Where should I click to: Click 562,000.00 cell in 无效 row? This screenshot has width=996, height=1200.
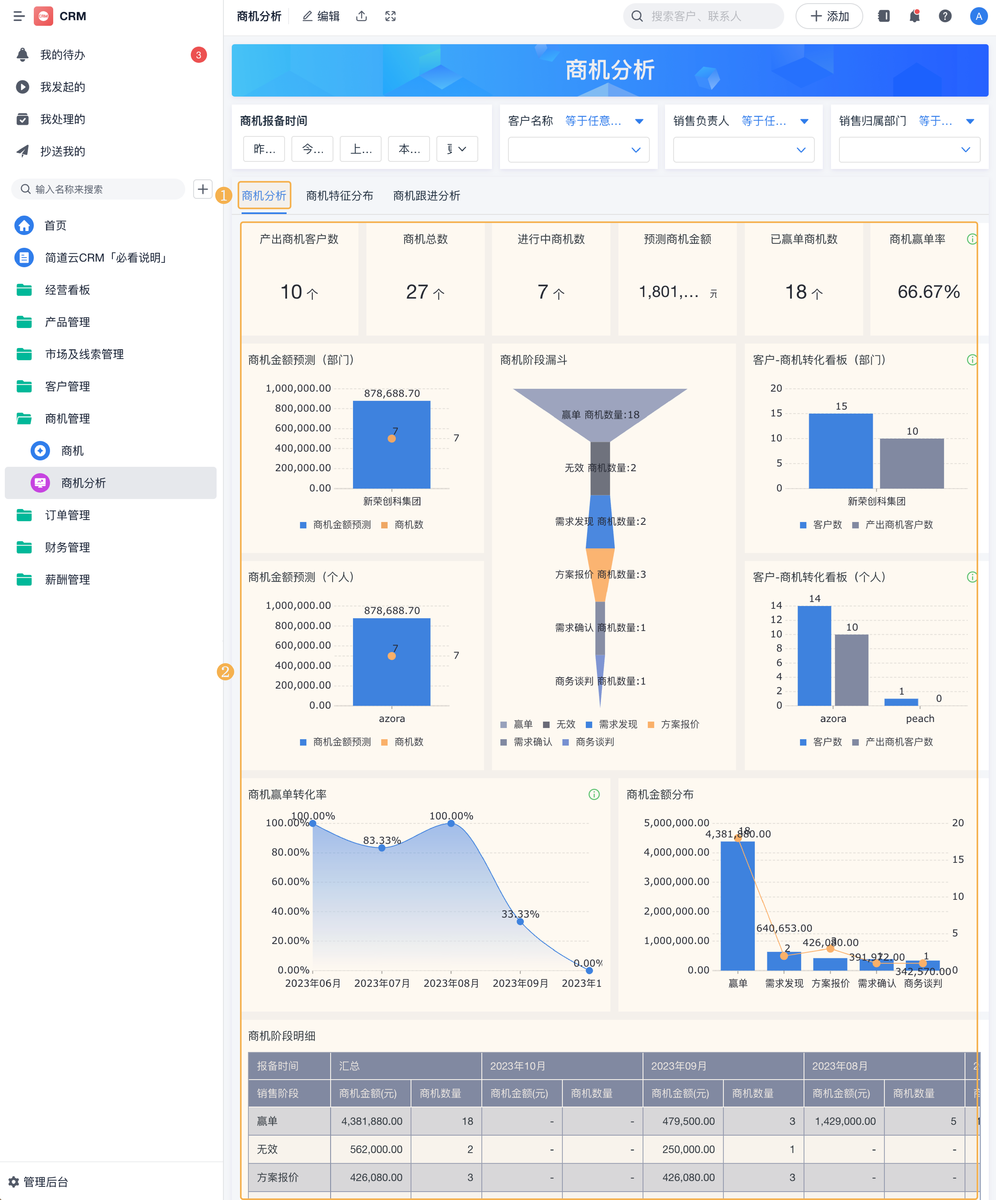click(x=370, y=1149)
